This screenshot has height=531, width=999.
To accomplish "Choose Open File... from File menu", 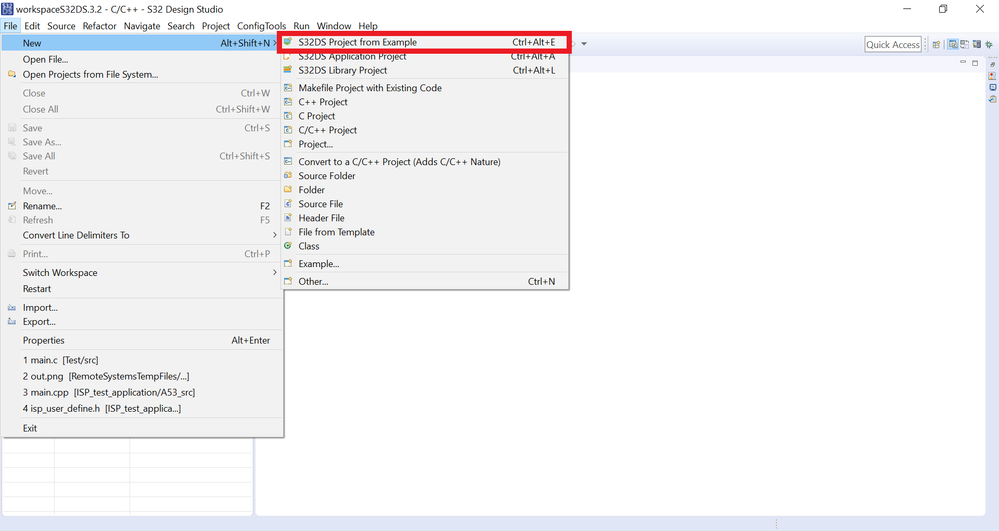I will 141,59.
